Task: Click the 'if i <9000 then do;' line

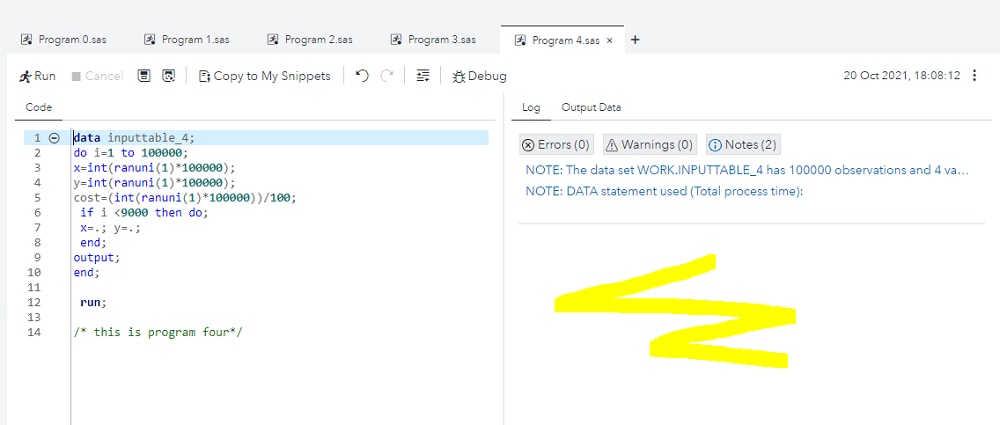Action: 144,212
